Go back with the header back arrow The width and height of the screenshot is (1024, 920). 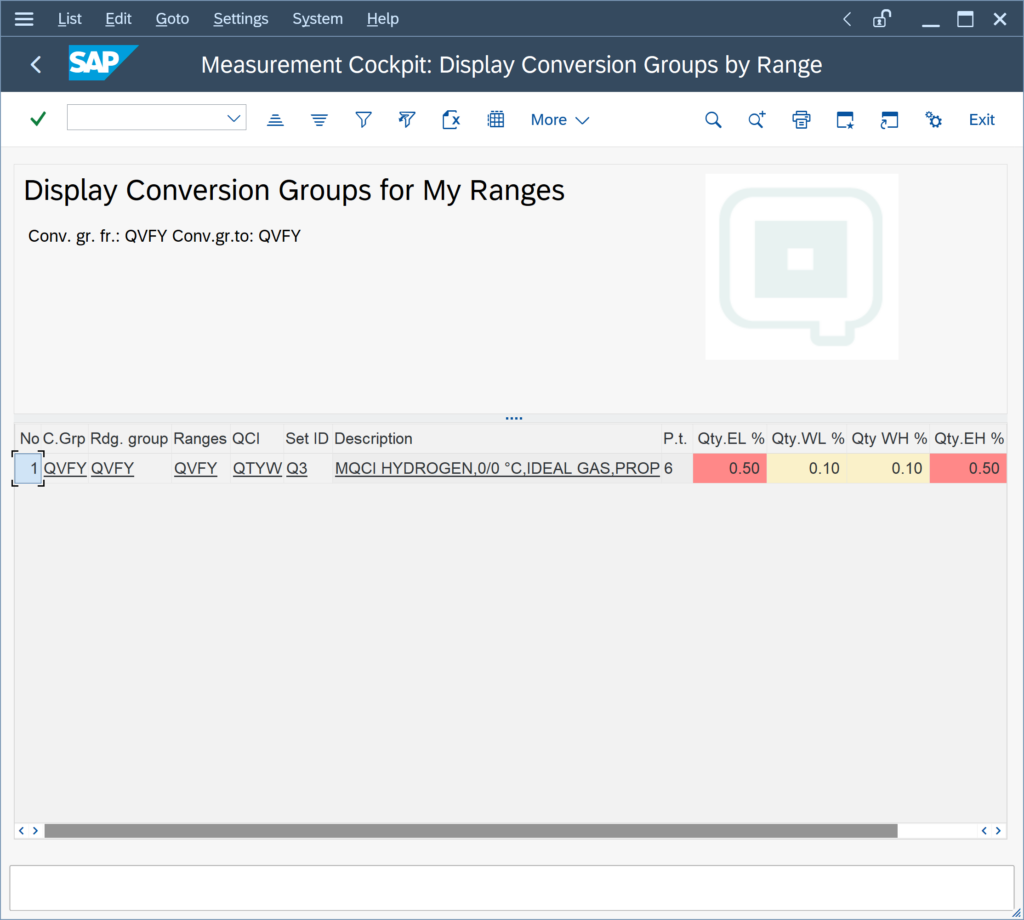(x=36, y=65)
